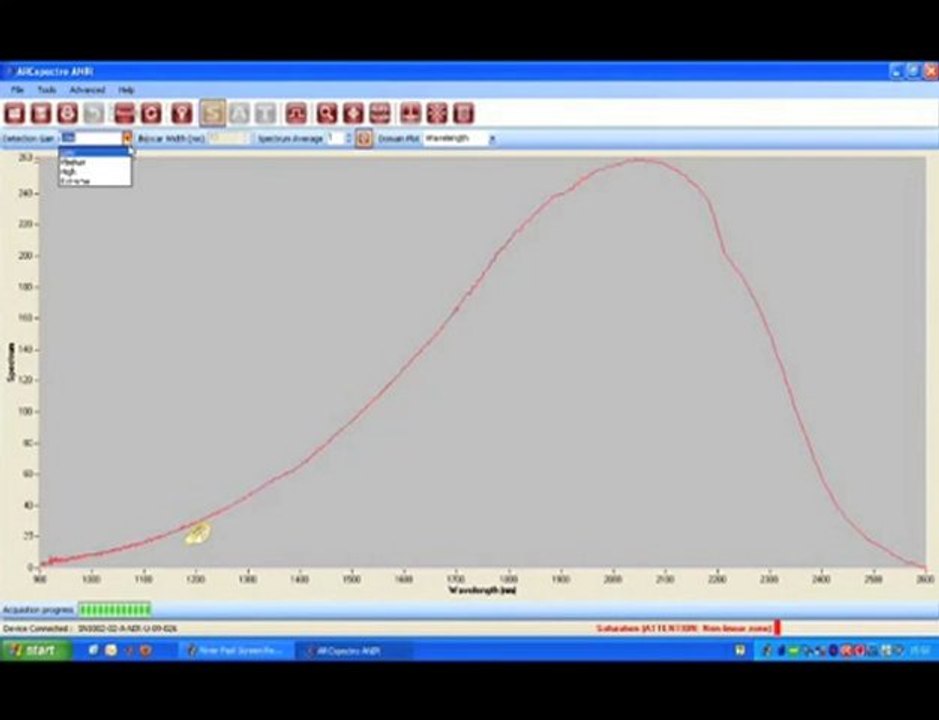Click the fourth, orange quick launch icon

pos(146,650)
